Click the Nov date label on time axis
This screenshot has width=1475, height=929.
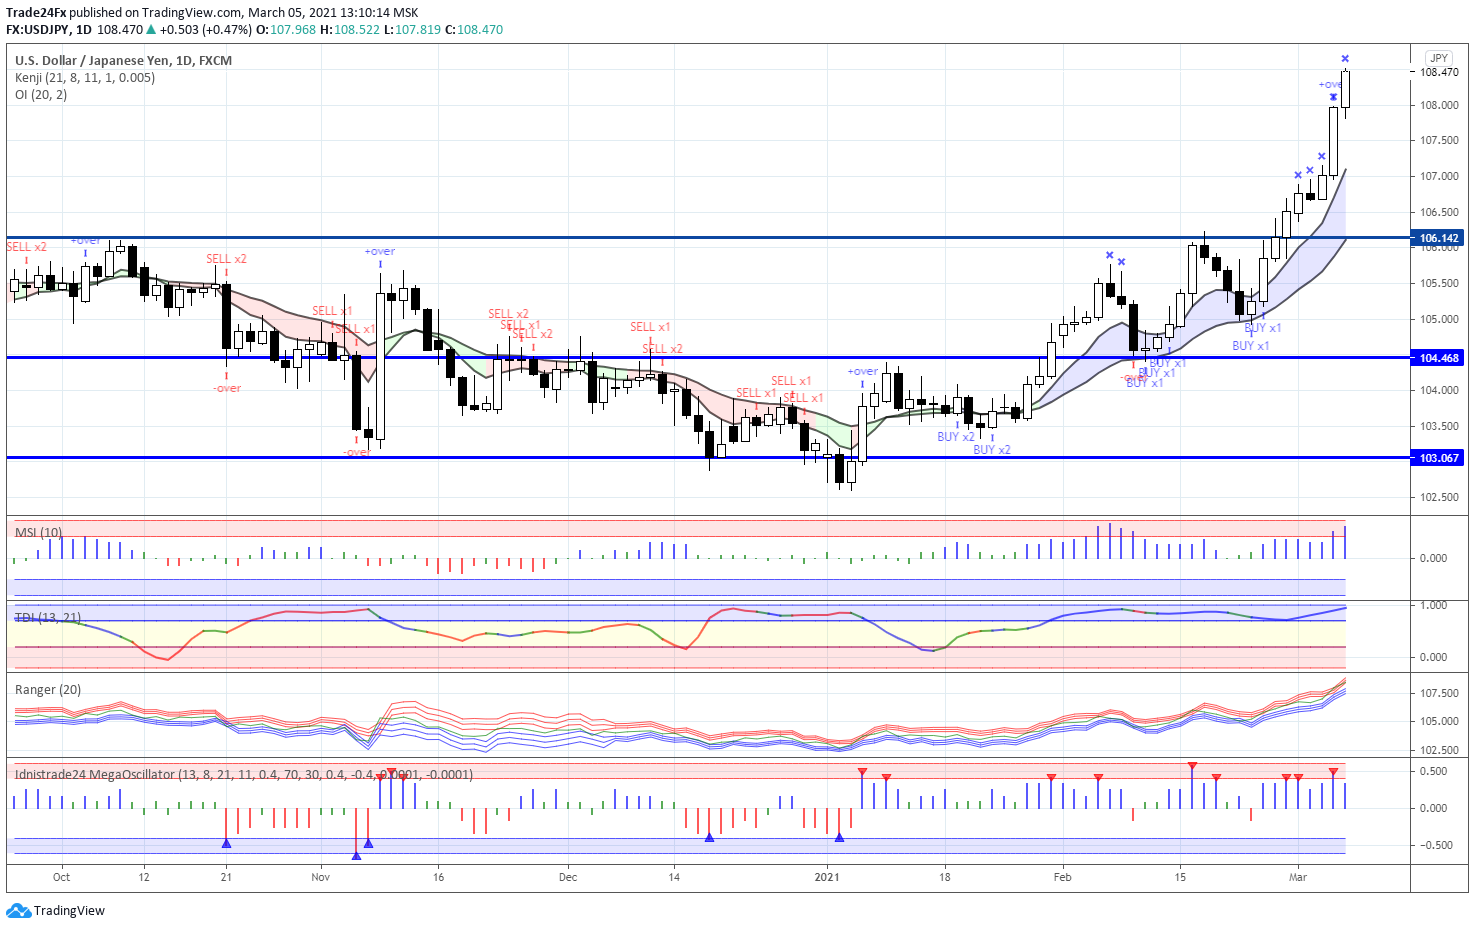tap(321, 877)
